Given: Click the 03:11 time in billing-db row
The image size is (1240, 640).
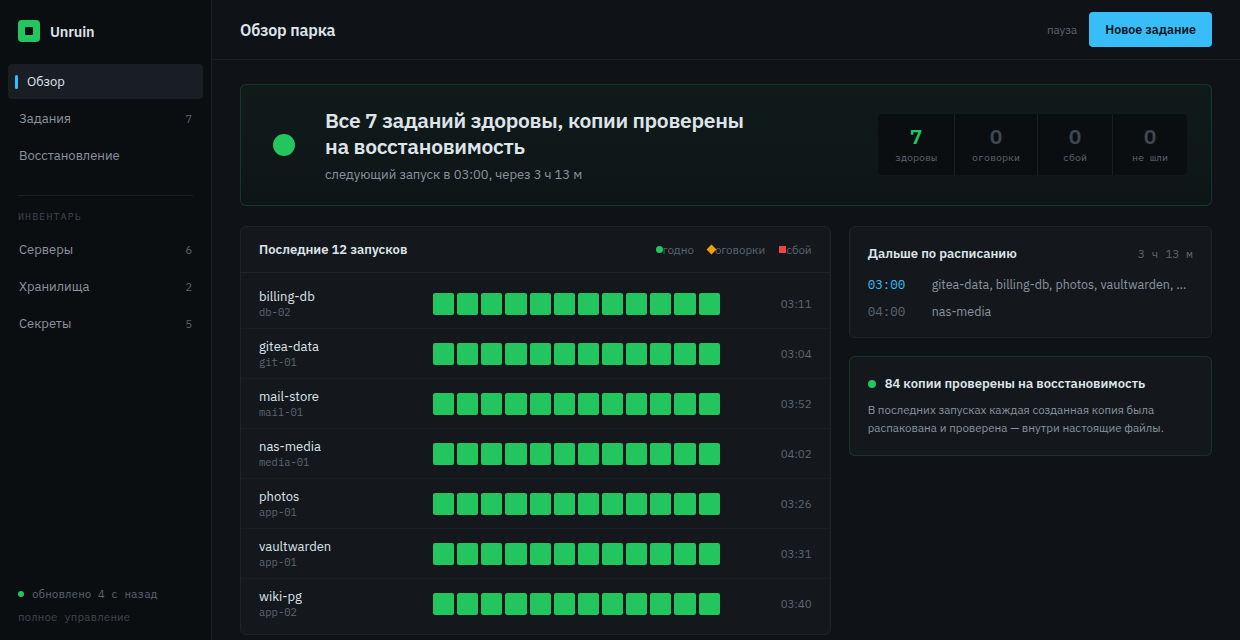Looking at the screenshot, I should point(796,304).
